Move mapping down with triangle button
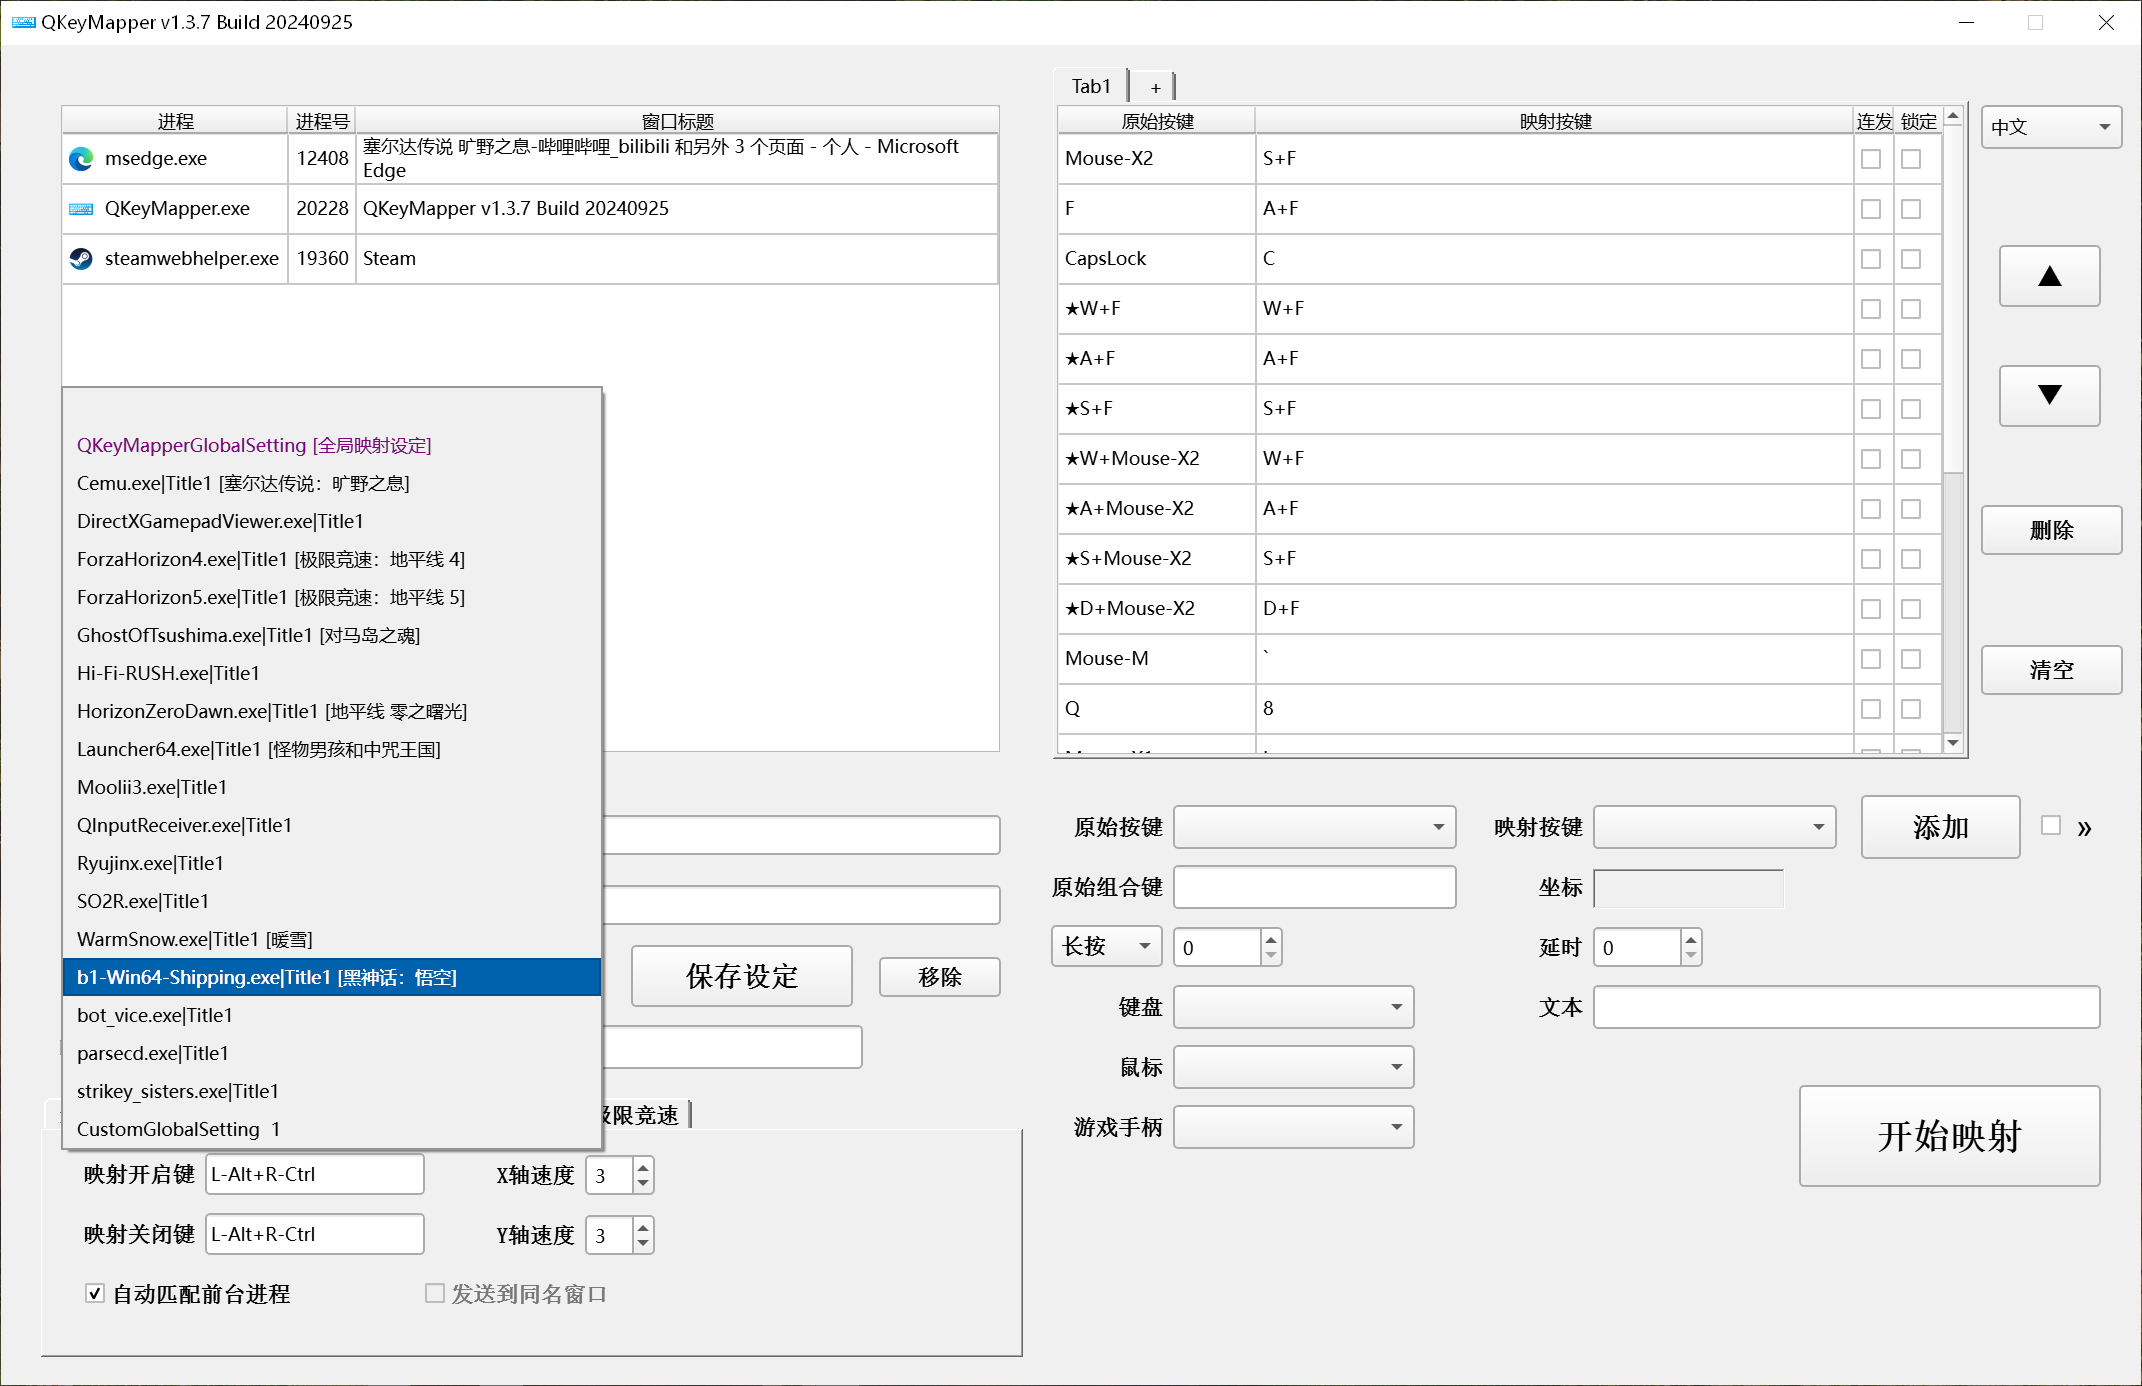The image size is (2142, 1386). [2049, 396]
